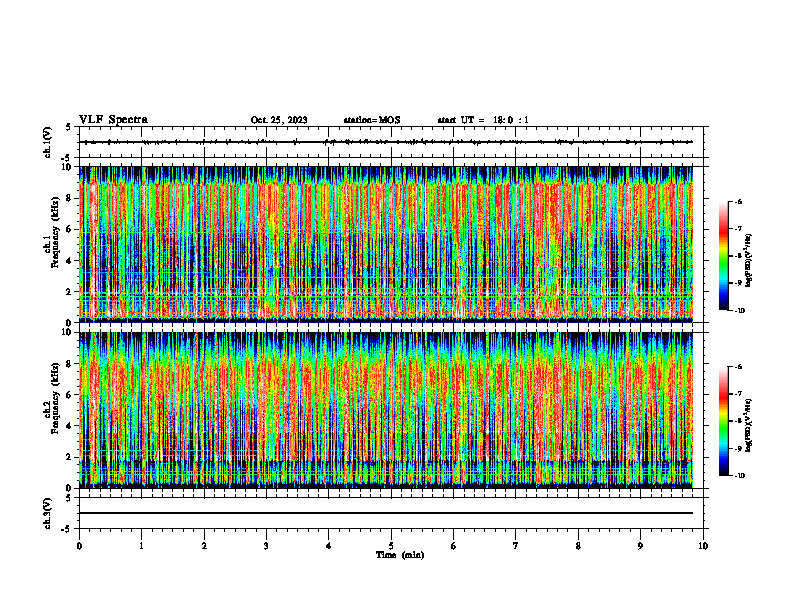Click the "8" kHz tick of ch.1 spectrogram
Screen dimensions: 792x612
[69, 198]
